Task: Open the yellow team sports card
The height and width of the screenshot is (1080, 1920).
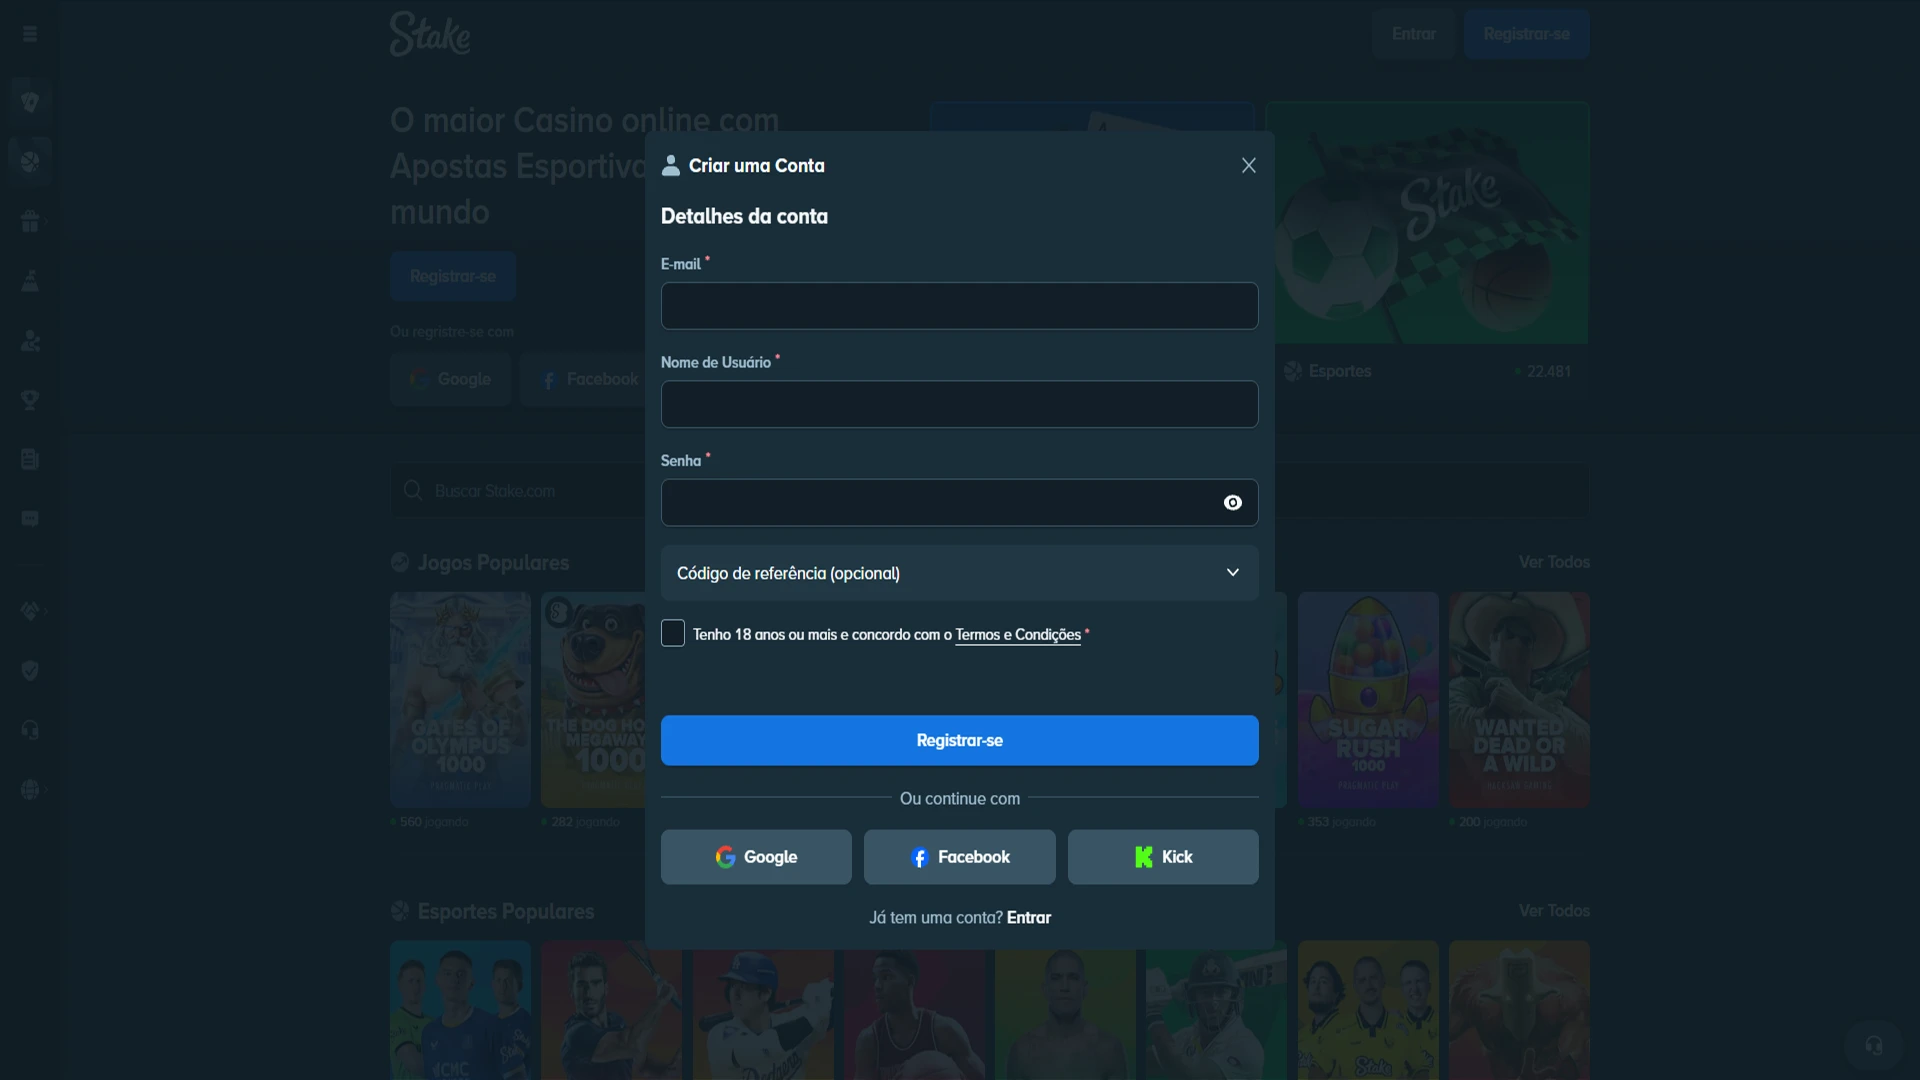Action: tap(1368, 1010)
